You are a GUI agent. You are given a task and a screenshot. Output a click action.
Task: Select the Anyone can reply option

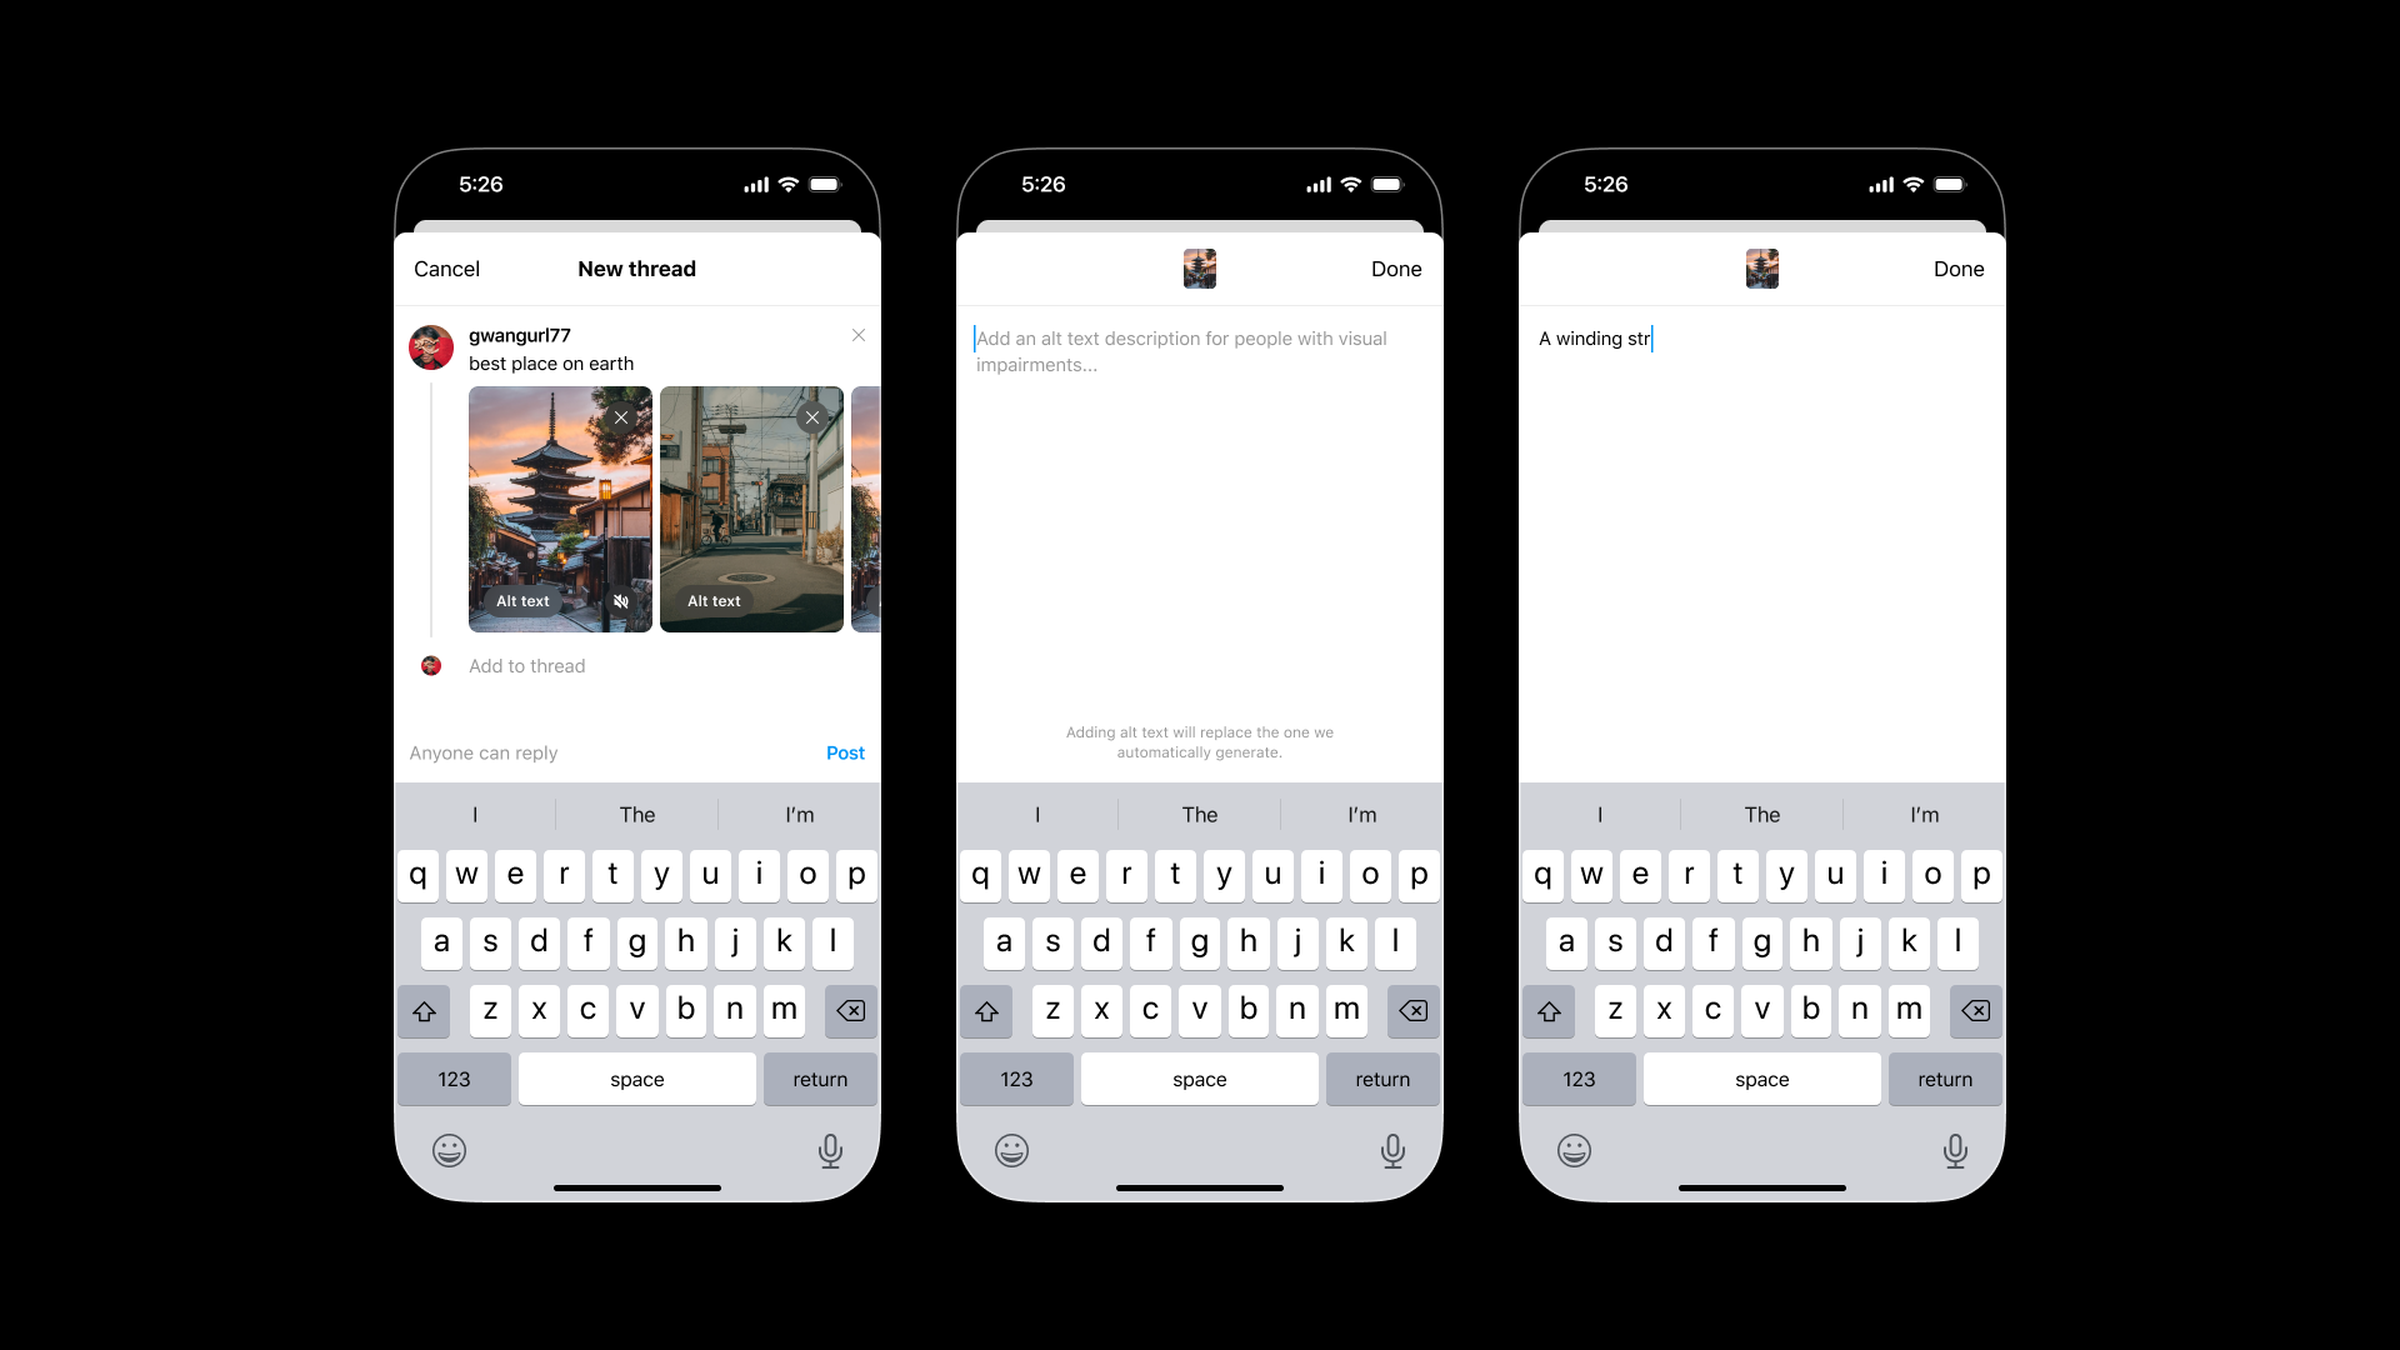click(481, 752)
